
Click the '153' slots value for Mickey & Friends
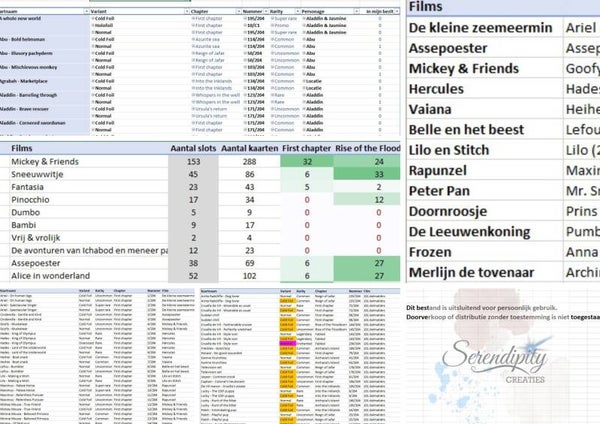[193, 161]
